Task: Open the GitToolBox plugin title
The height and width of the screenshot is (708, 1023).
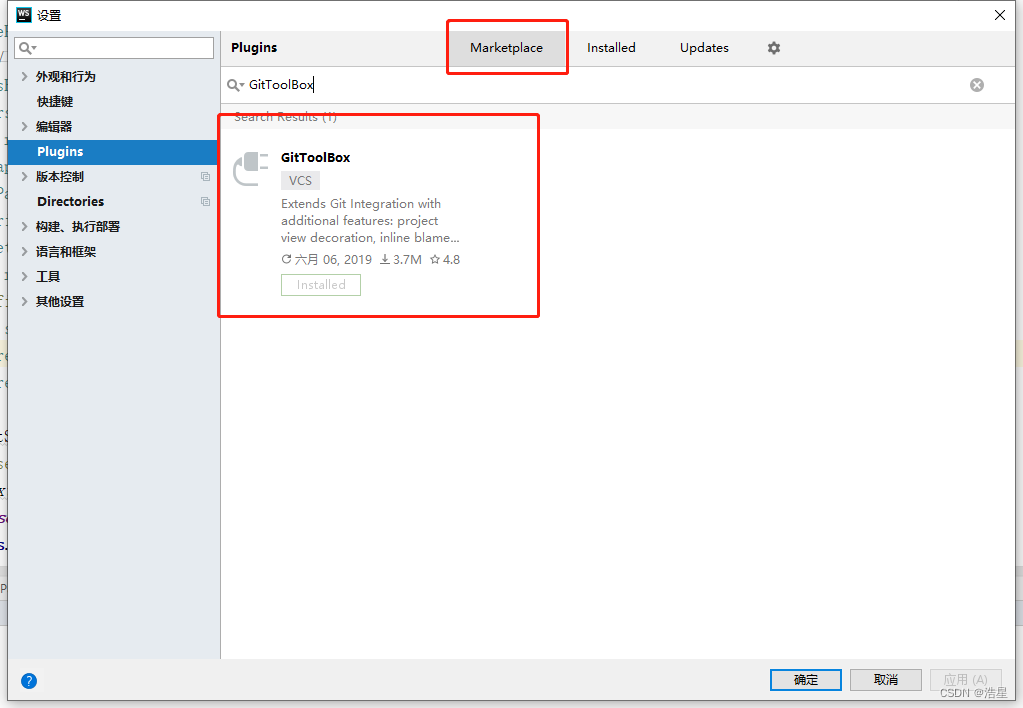Action: (315, 157)
